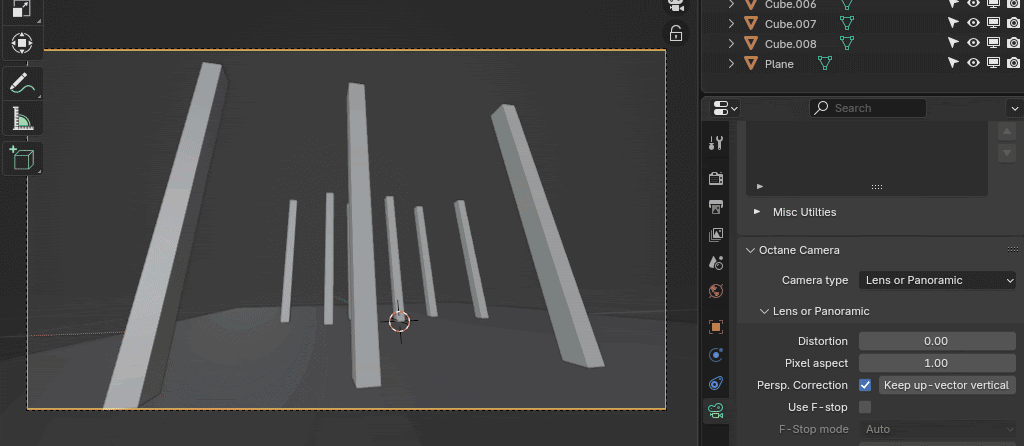Expand Cube.008 in the outliner
The height and width of the screenshot is (446, 1024).
731,44
